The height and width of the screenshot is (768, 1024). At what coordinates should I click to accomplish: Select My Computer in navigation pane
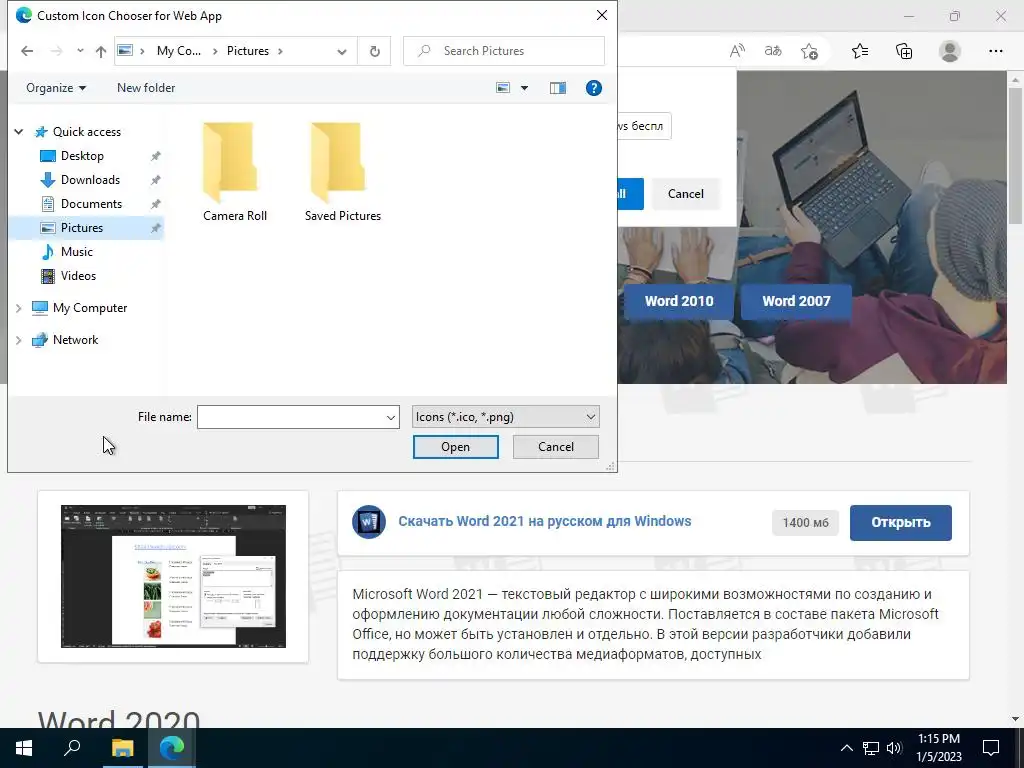click(x=89, y=308)
